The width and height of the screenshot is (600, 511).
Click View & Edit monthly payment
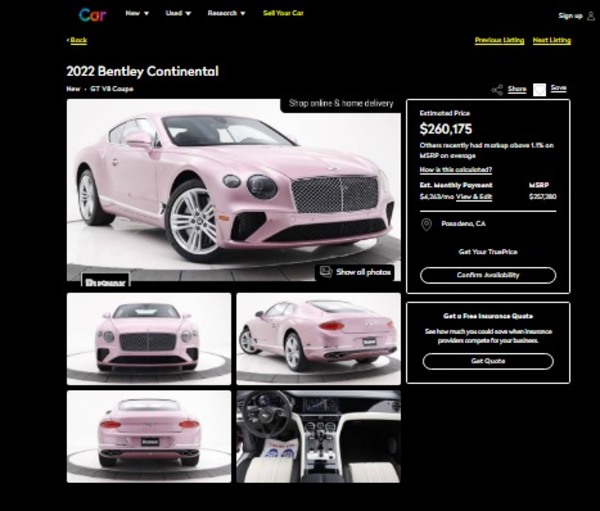coord(474,197)
